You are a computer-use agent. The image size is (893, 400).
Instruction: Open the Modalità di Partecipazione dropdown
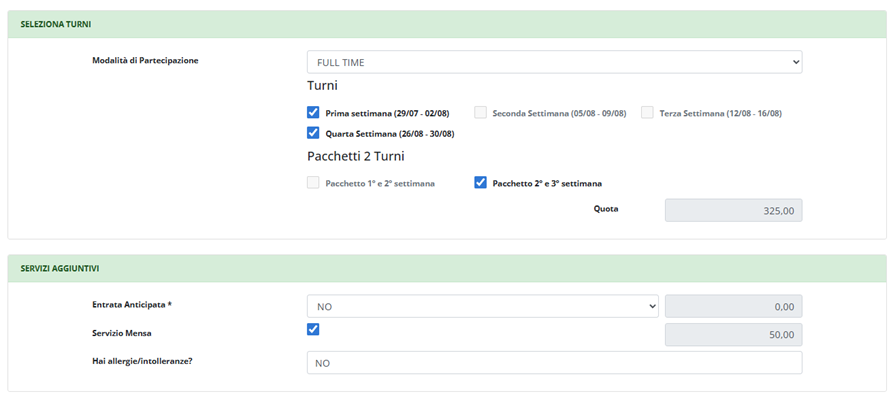coord(553,62)
